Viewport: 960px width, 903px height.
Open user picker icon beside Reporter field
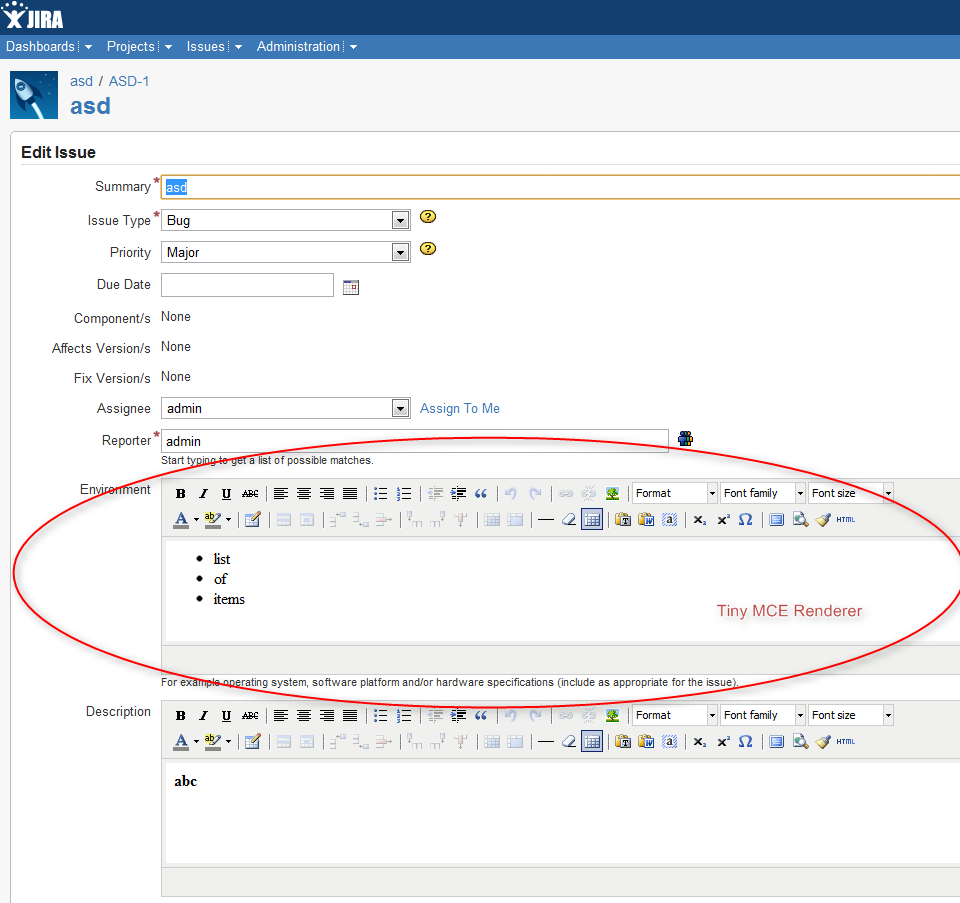click(686, 438)
